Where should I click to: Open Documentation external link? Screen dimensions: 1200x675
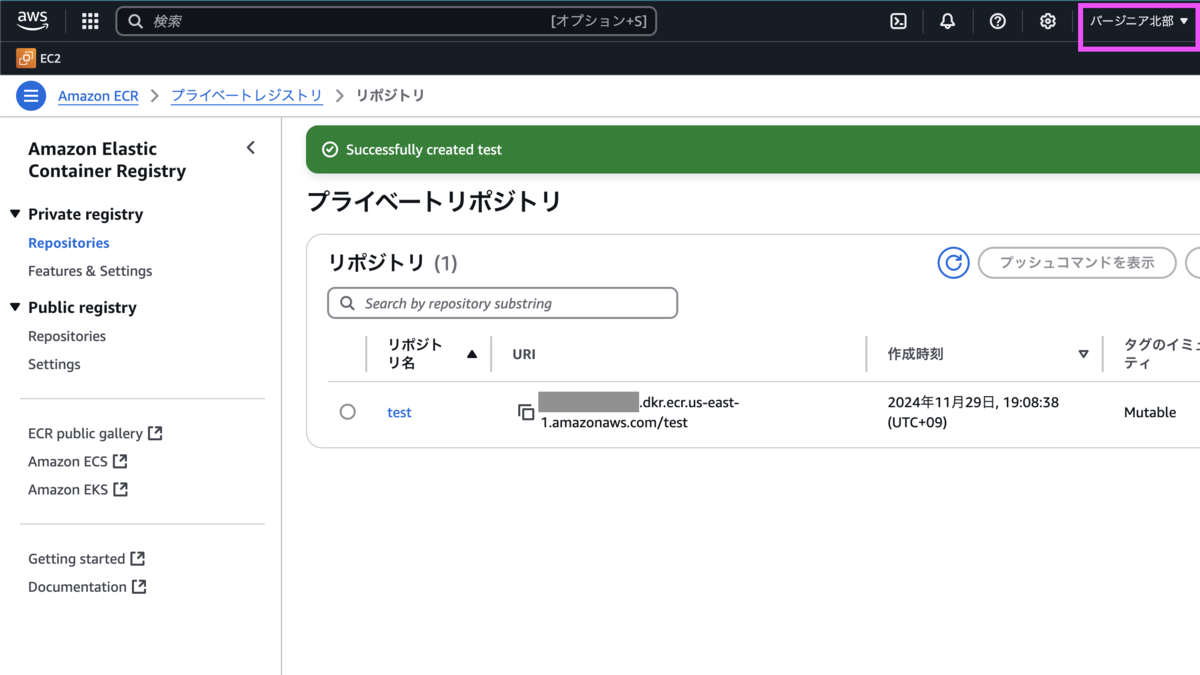coord(87,587)
